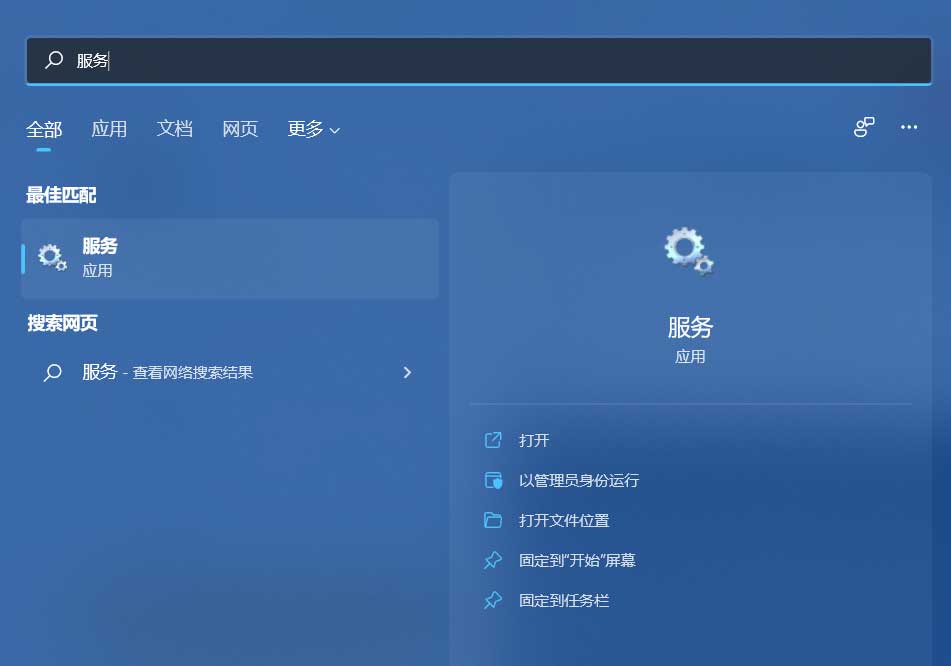Expand 服务 web search results with arrow

coord(407,372)
